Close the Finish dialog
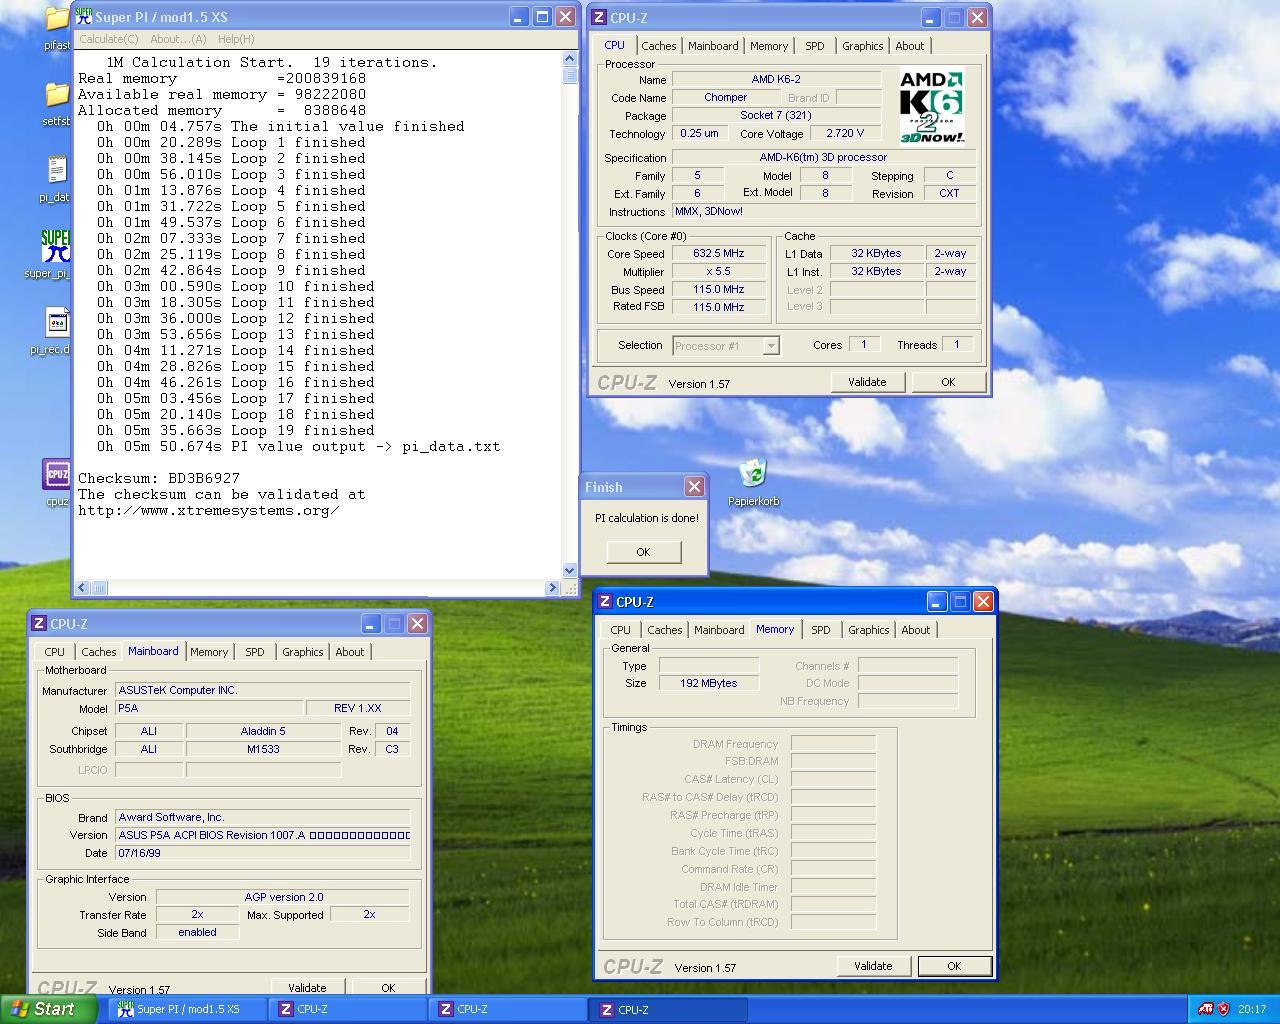Viewport: 1280px width, 1024px height. coord(694,486)
